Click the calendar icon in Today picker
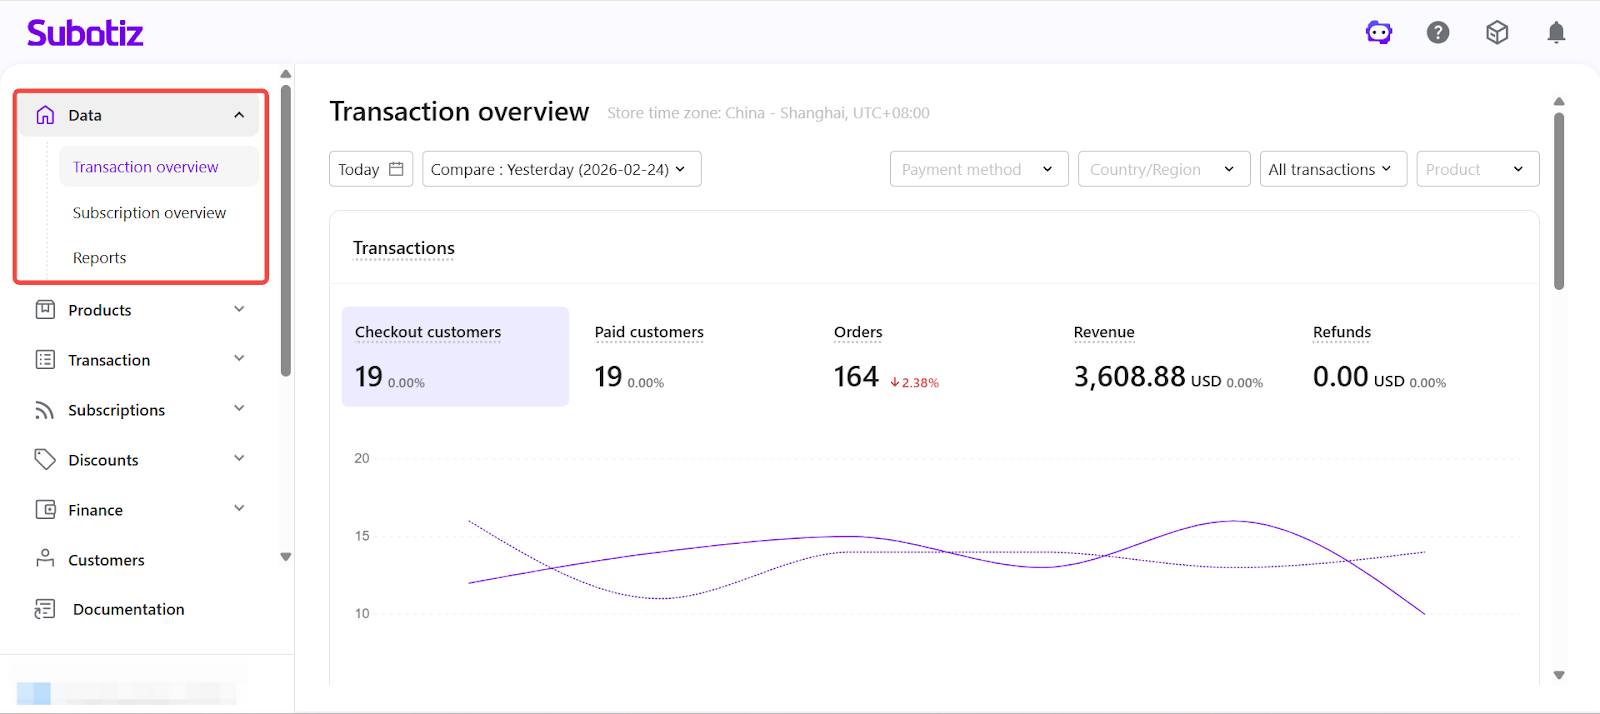Screen dimensions: 1600x714 coord(396,169)
